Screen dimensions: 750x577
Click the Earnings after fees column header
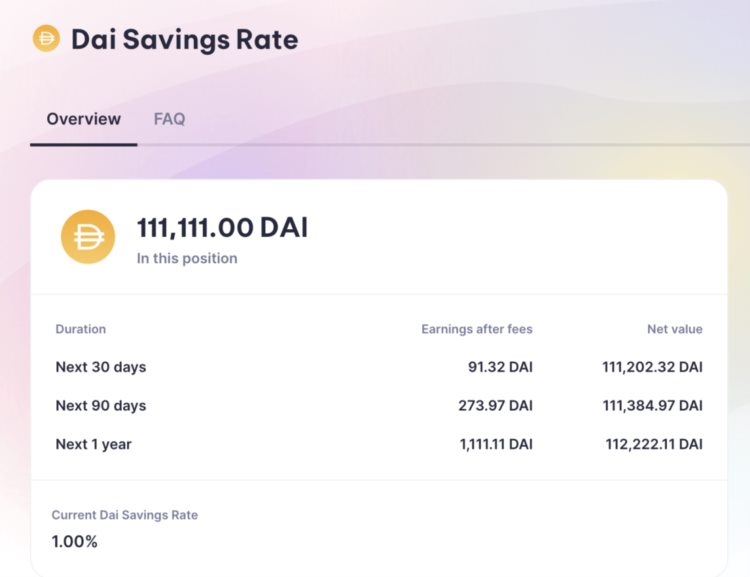click(x=477, y=329)
